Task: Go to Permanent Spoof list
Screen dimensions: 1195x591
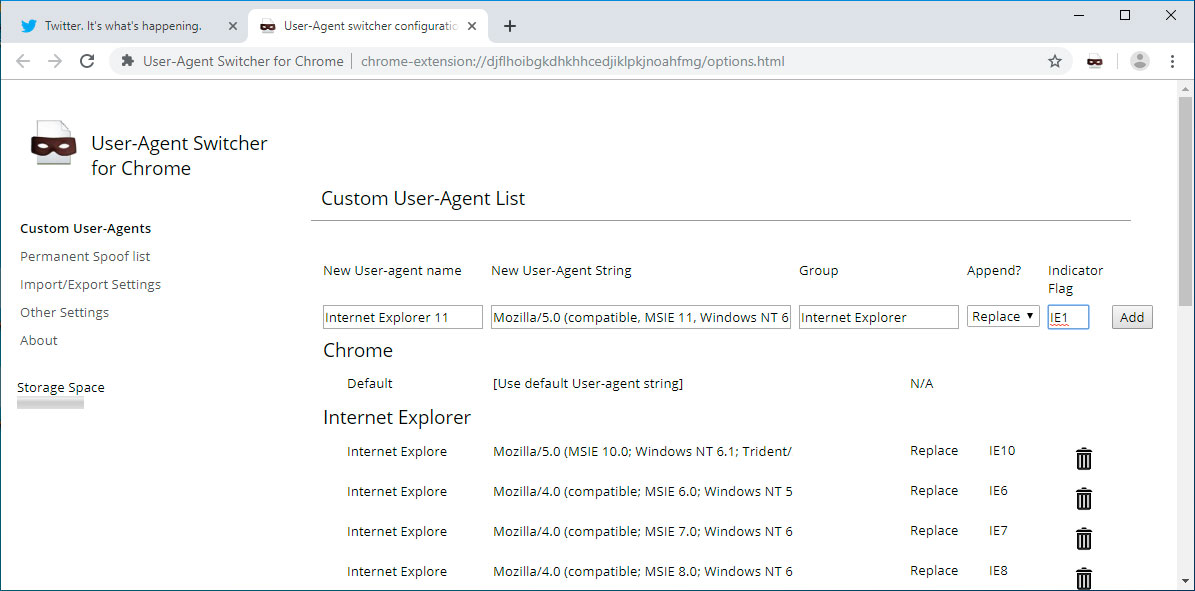Action: coord(85,257)
